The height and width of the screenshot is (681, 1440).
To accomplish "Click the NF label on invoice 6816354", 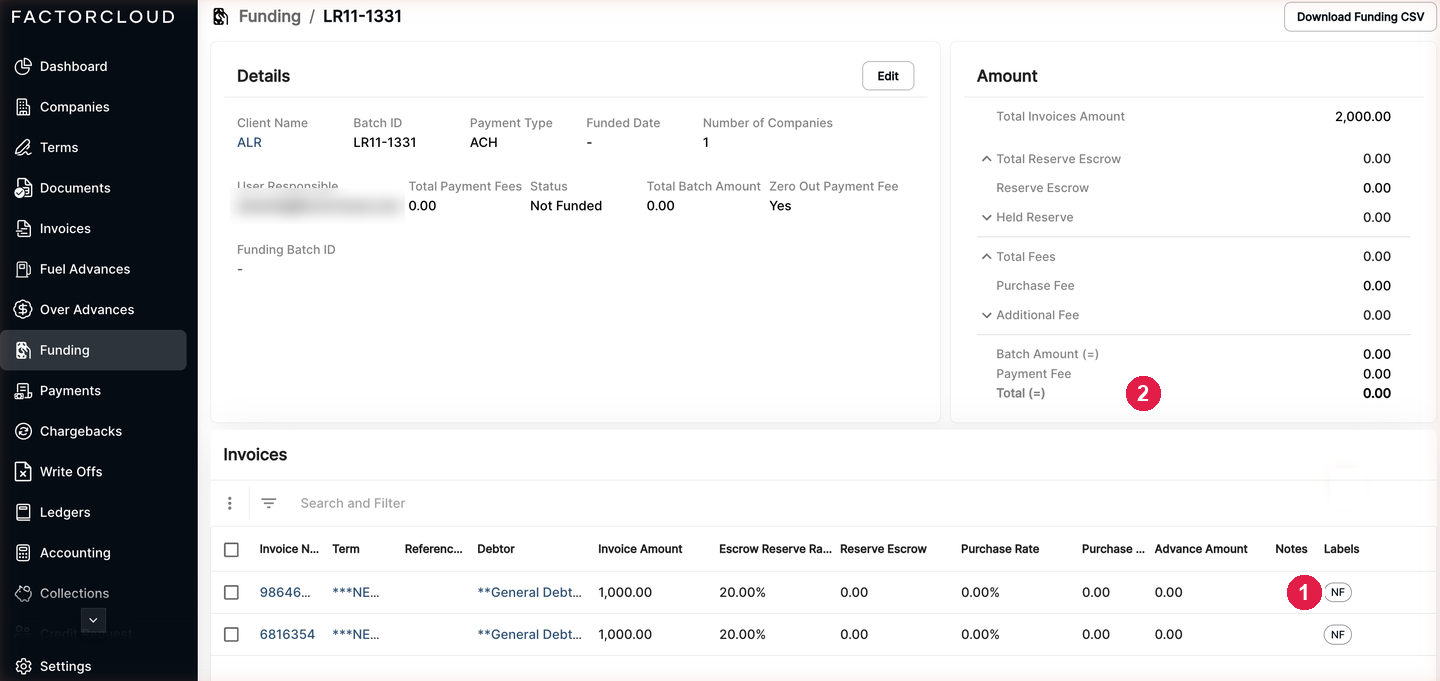I will (1337, 634).
